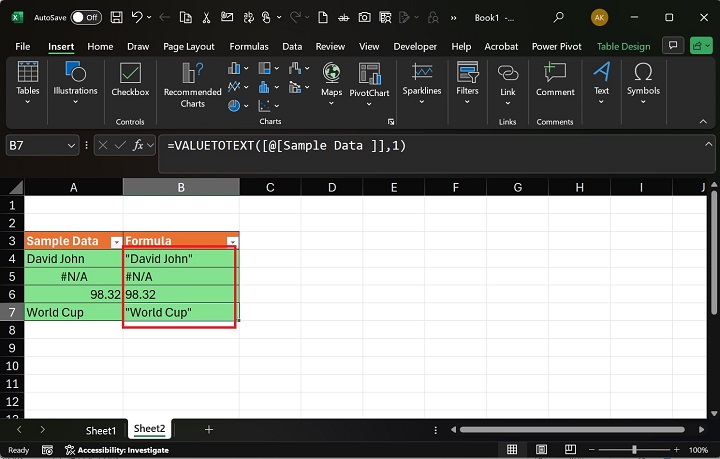Open the Recommended Charts dialog
This screenshot has width=720, height=459.
point(192,84)
